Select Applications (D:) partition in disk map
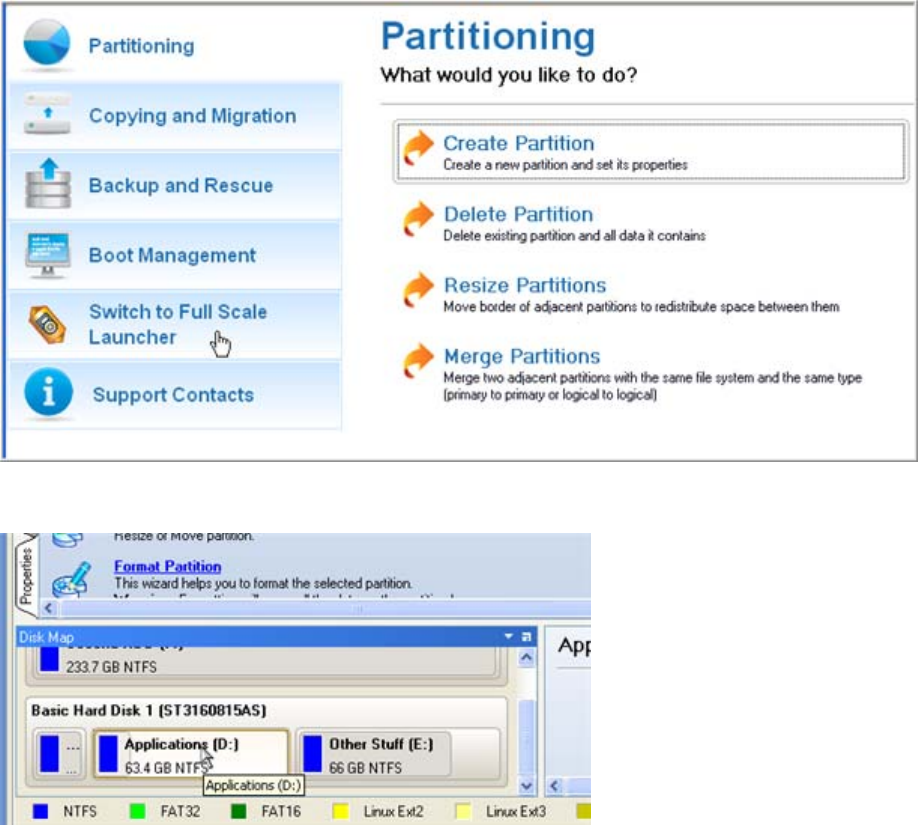The height and width of the screenshot is (825, 918). click(x=191, y=754)
